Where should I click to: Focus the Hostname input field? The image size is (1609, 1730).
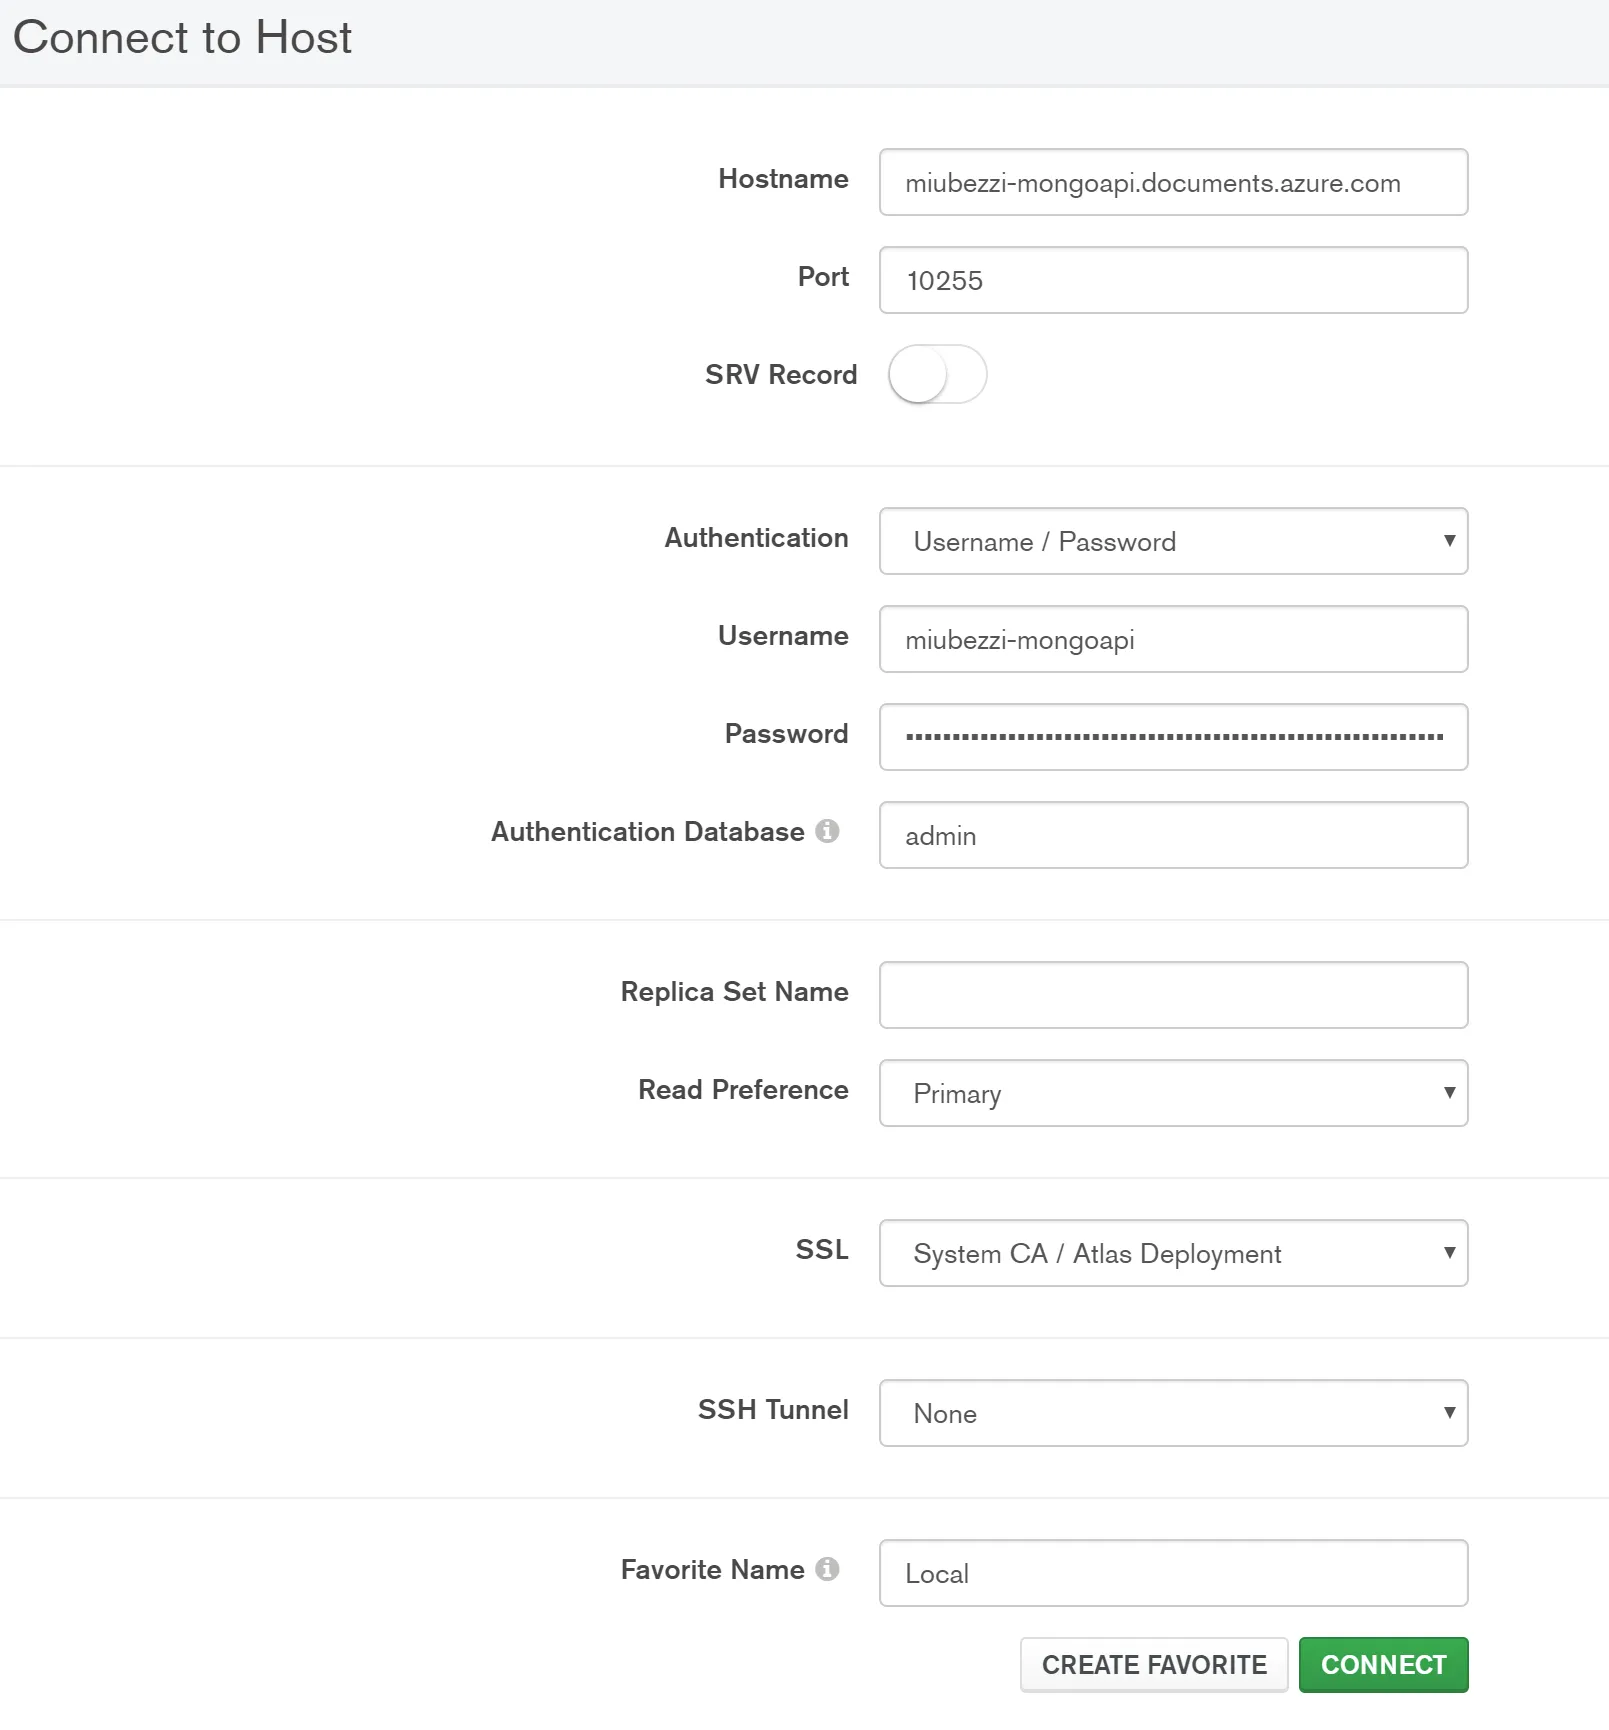[x=1172, y=182]
